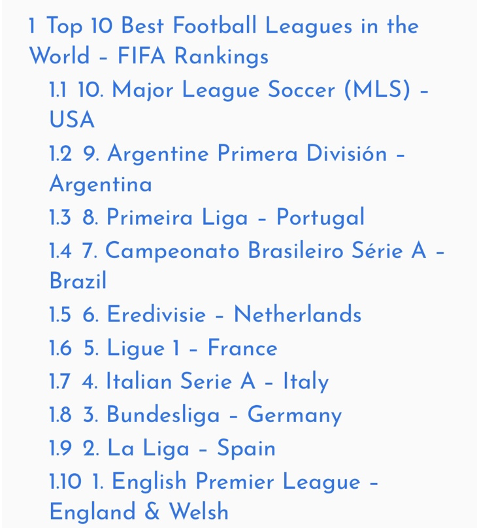This screenshot has height=528, width=478.
Task: Click section number 1.3 in contents
Action: 60,217
